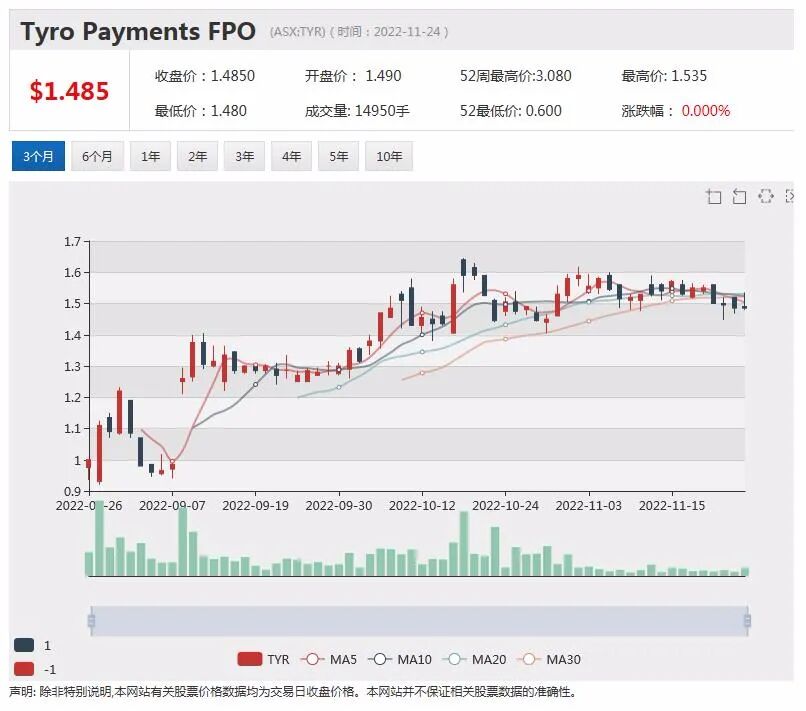Click the restore chart icon
This screenshot has height=711, width=806.
point(766,196)
